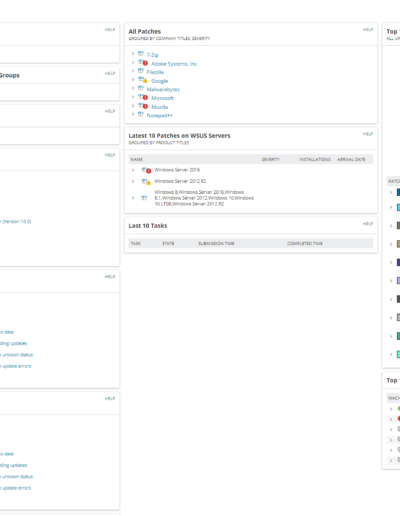Sort WSUS patches by ARRIVAL DATE column

pos(351,160)
